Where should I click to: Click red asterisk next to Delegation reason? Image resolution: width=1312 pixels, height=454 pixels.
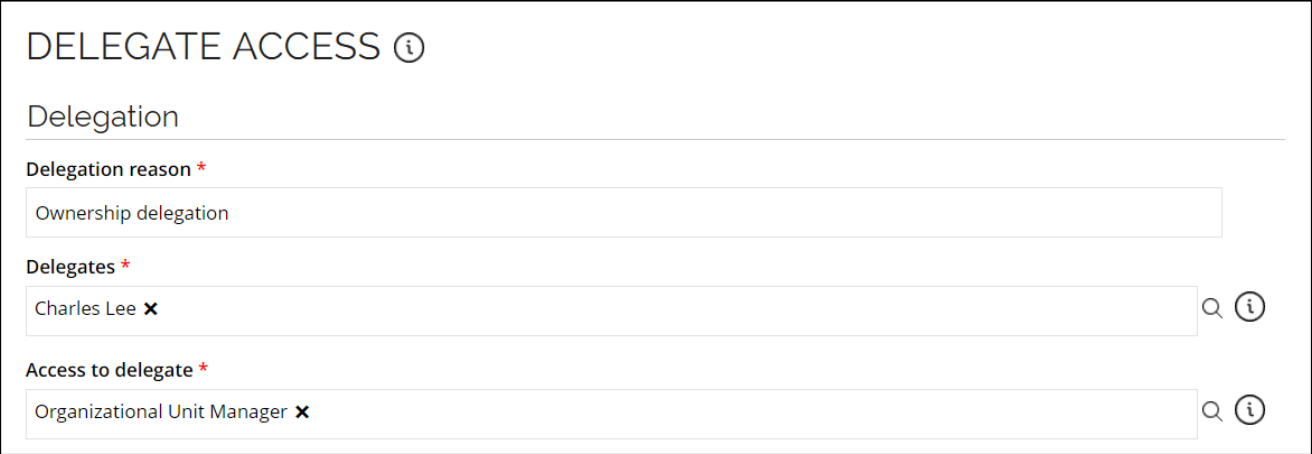click(201, 168)
